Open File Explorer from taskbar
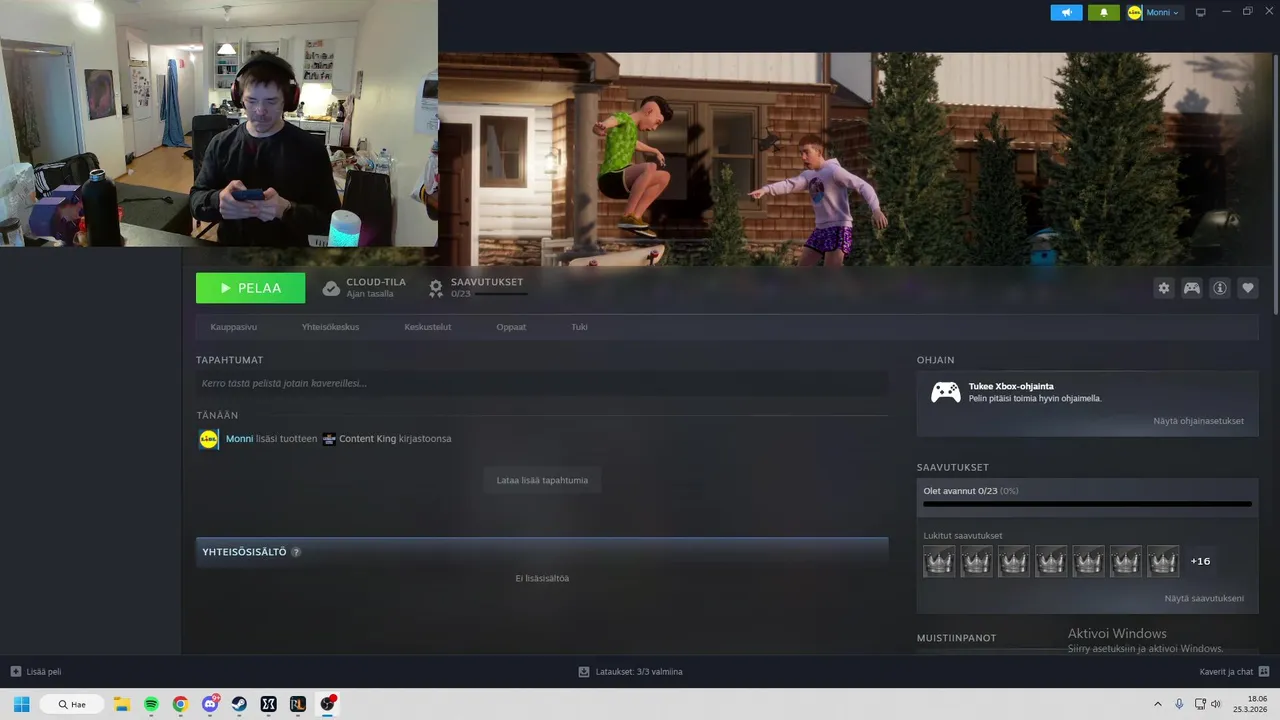Viewport: 1280px width, 720px height. point(122,704)
